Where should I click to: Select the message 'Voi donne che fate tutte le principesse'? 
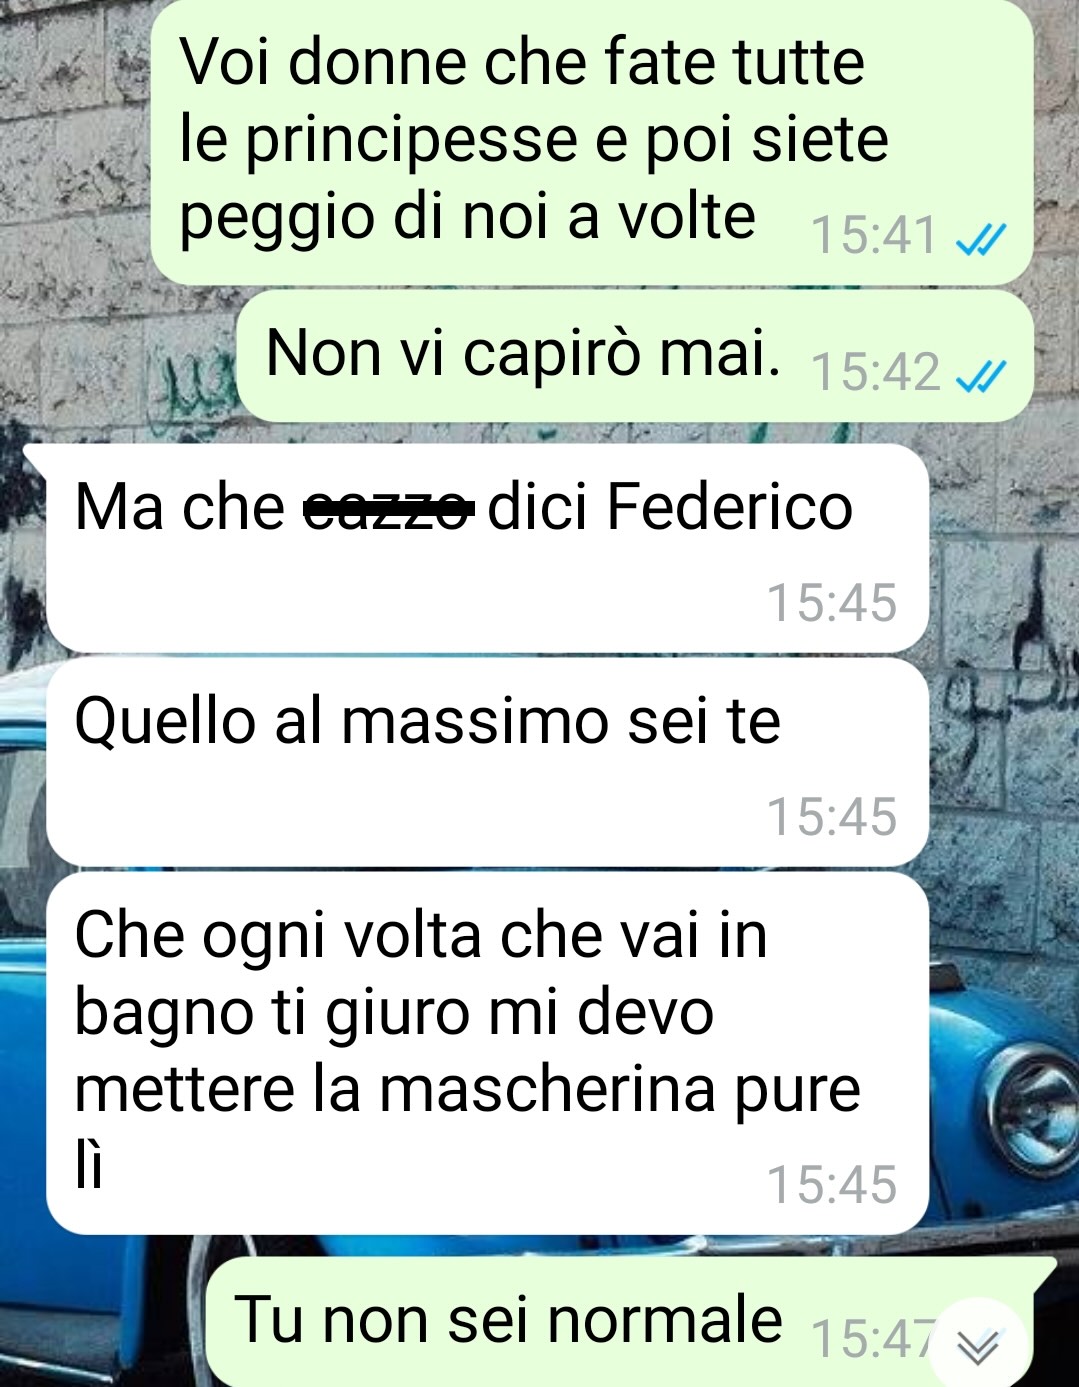click(592, 142)
